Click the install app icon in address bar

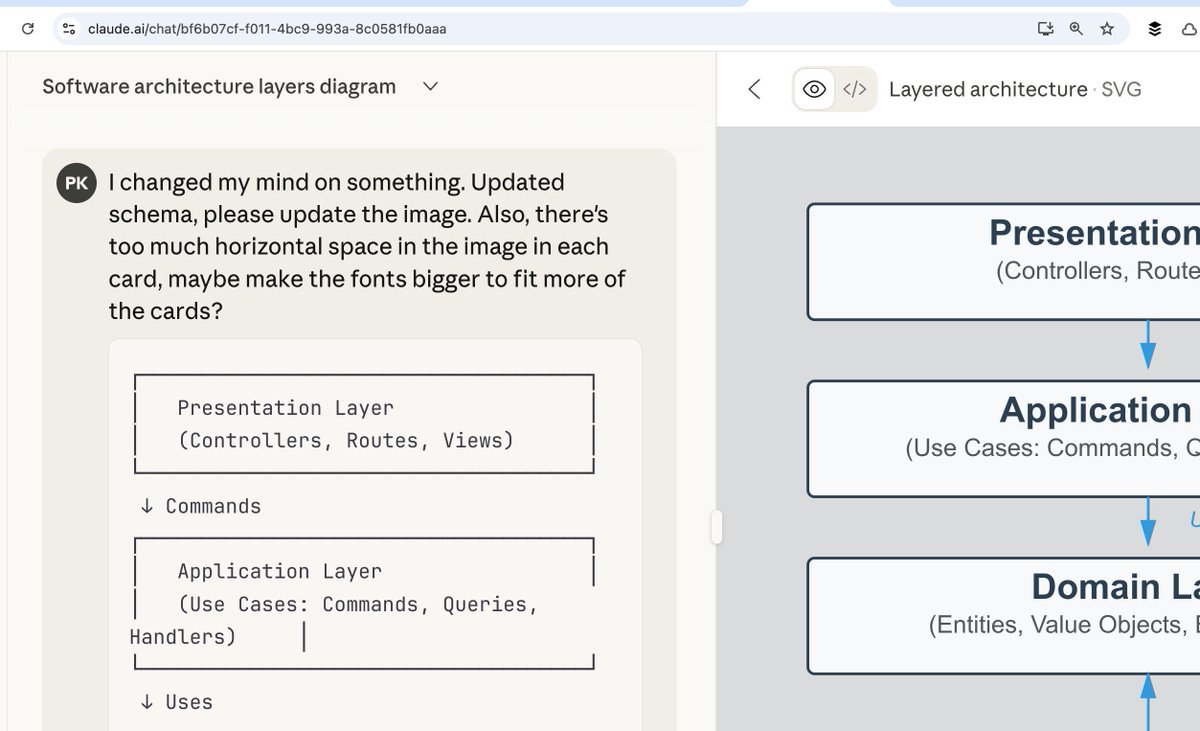coord(1046,29)
